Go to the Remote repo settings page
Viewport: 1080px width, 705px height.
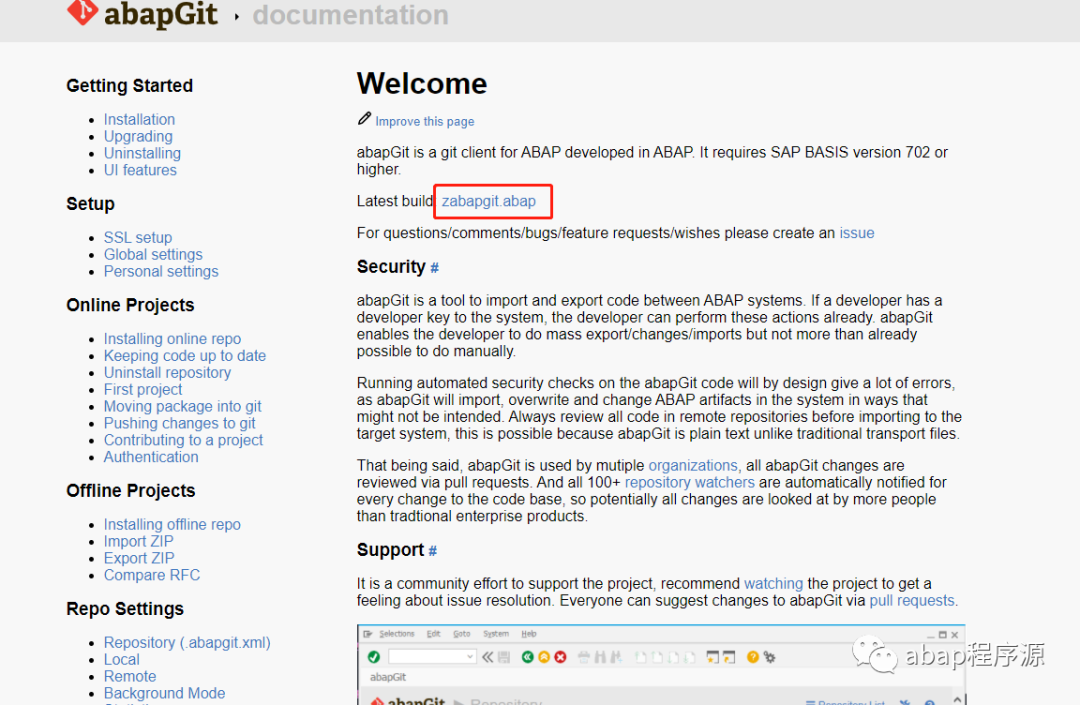130,676
